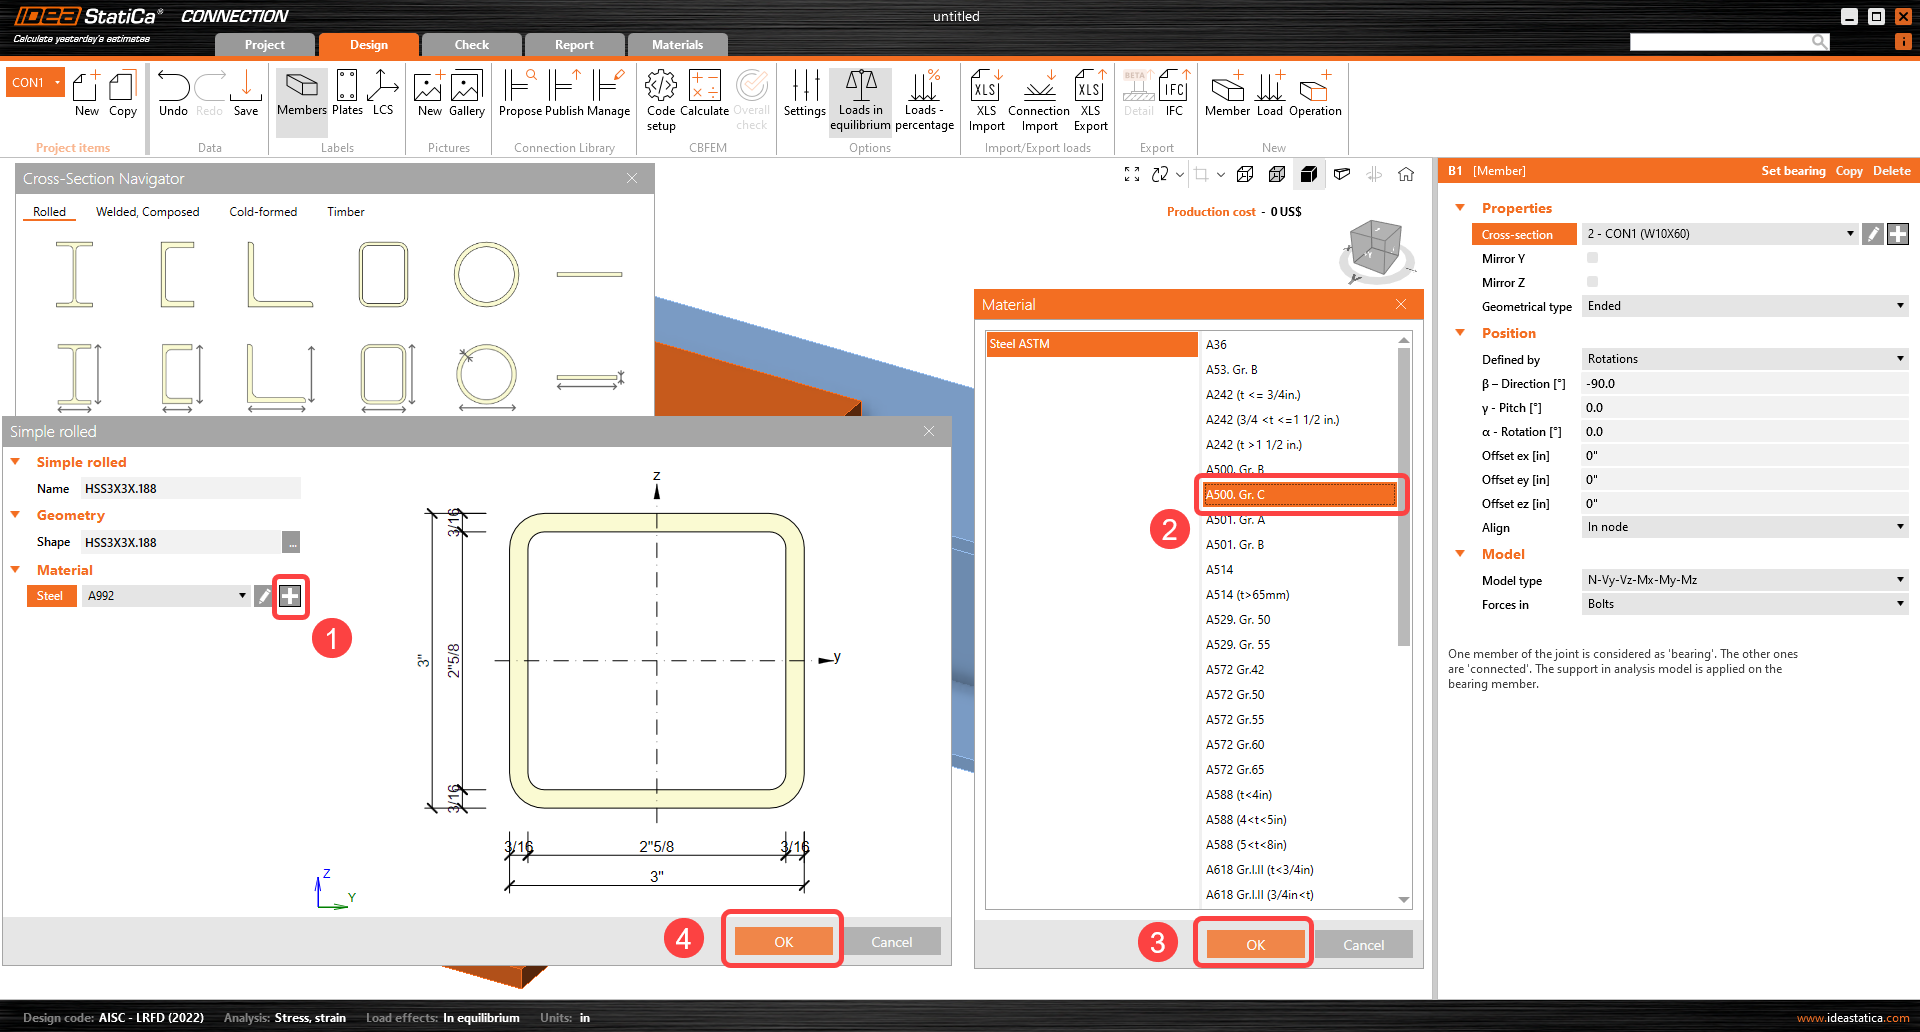The image size is (1920, 1032).
Task: Start an XLS Import of loads
Action: point(986,97)
